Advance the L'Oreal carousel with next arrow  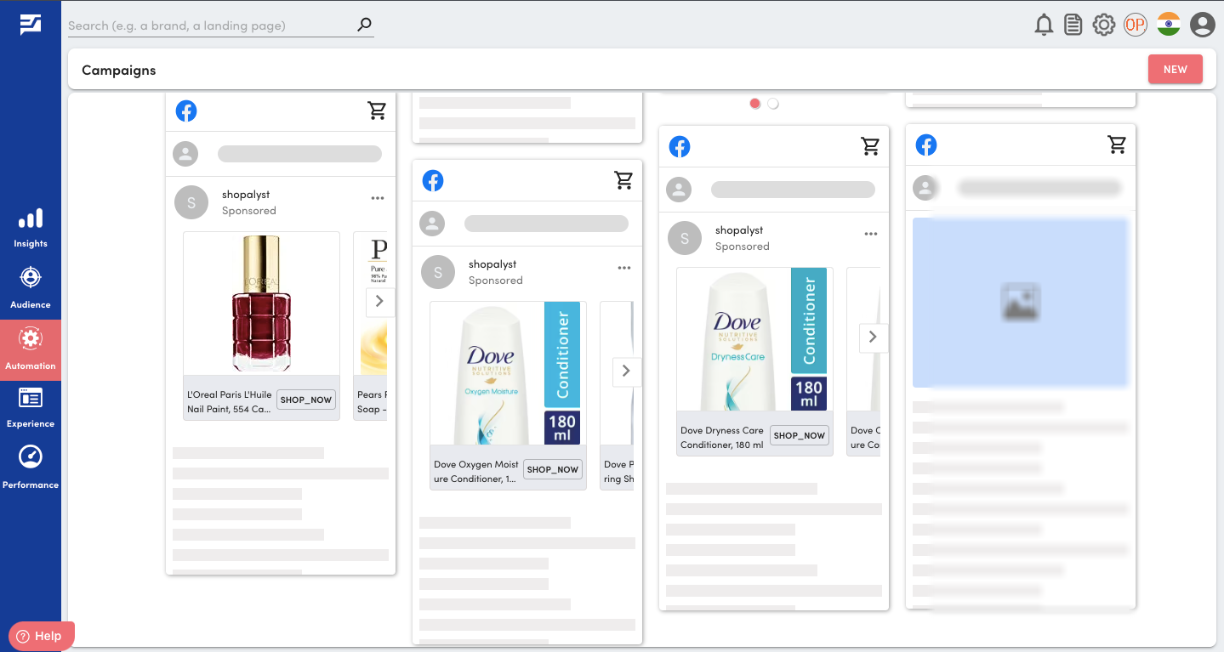pos(379,301)
